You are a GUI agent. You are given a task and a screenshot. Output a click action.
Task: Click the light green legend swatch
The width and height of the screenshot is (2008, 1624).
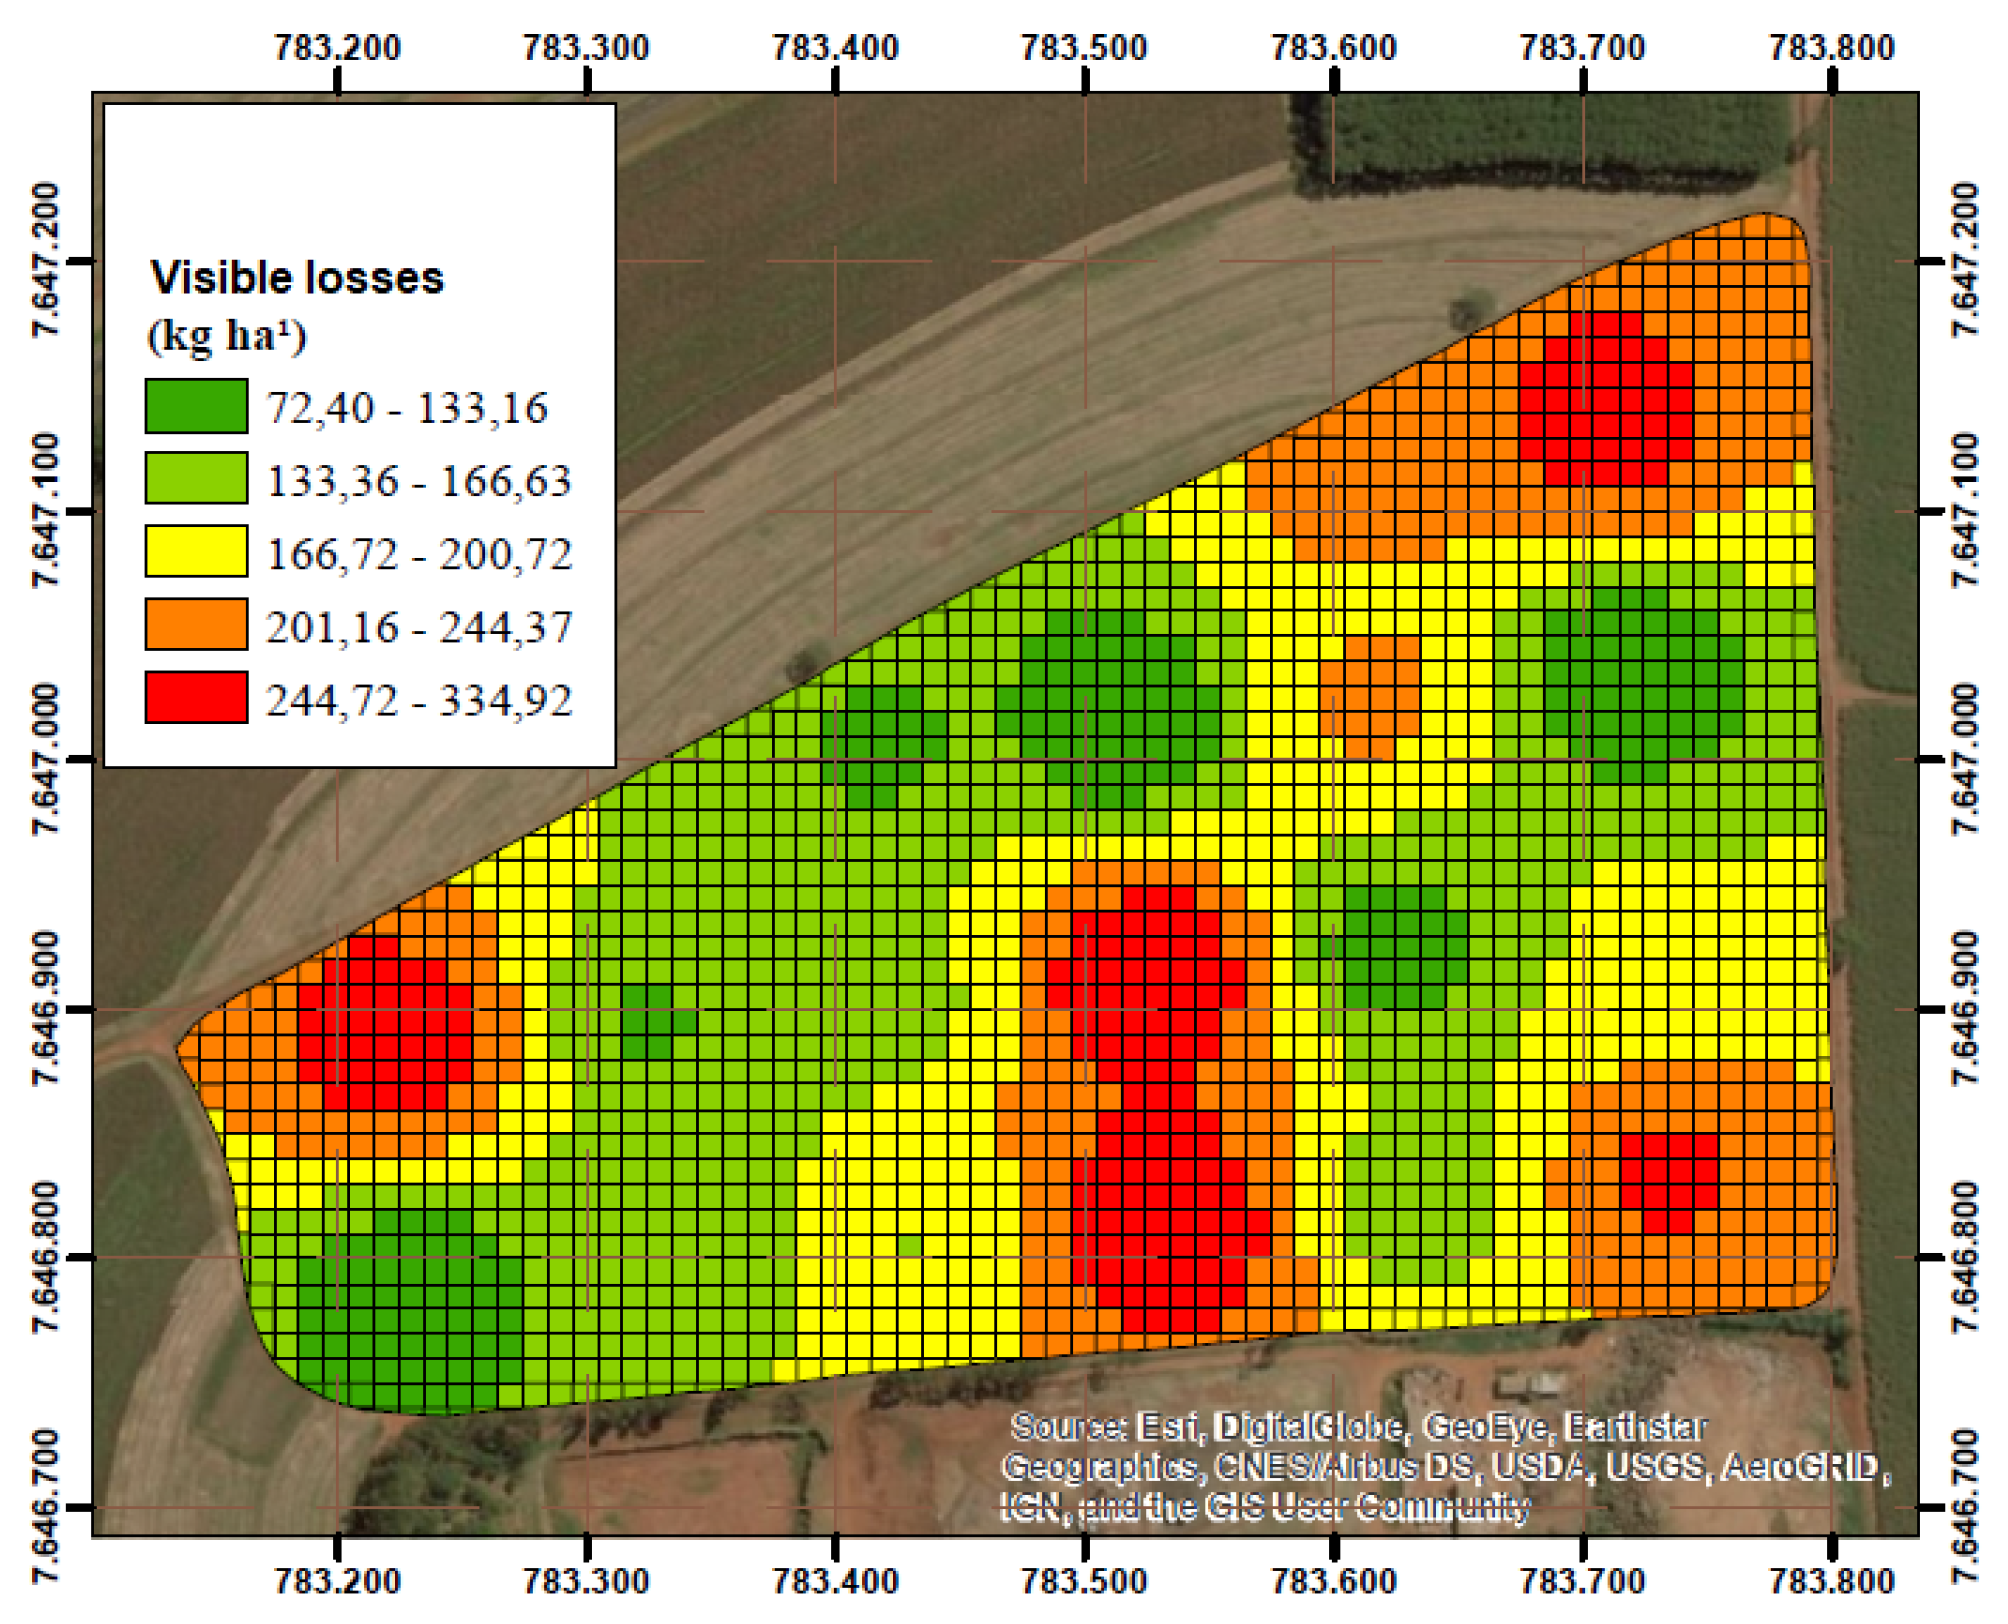pos(196,478)
